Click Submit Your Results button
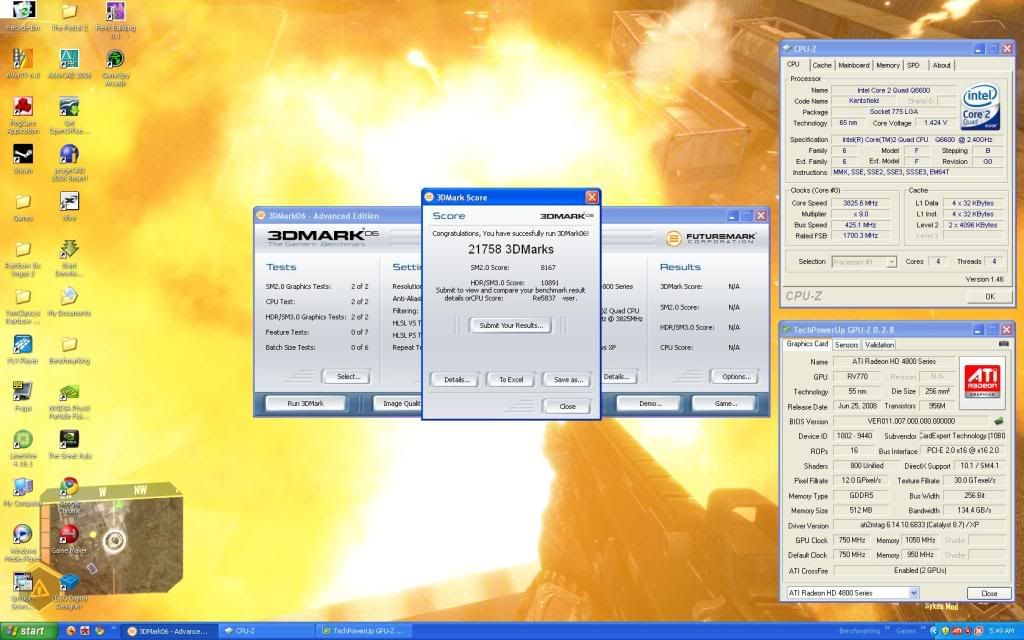The image size is (1024, 640). pos(511,325)
